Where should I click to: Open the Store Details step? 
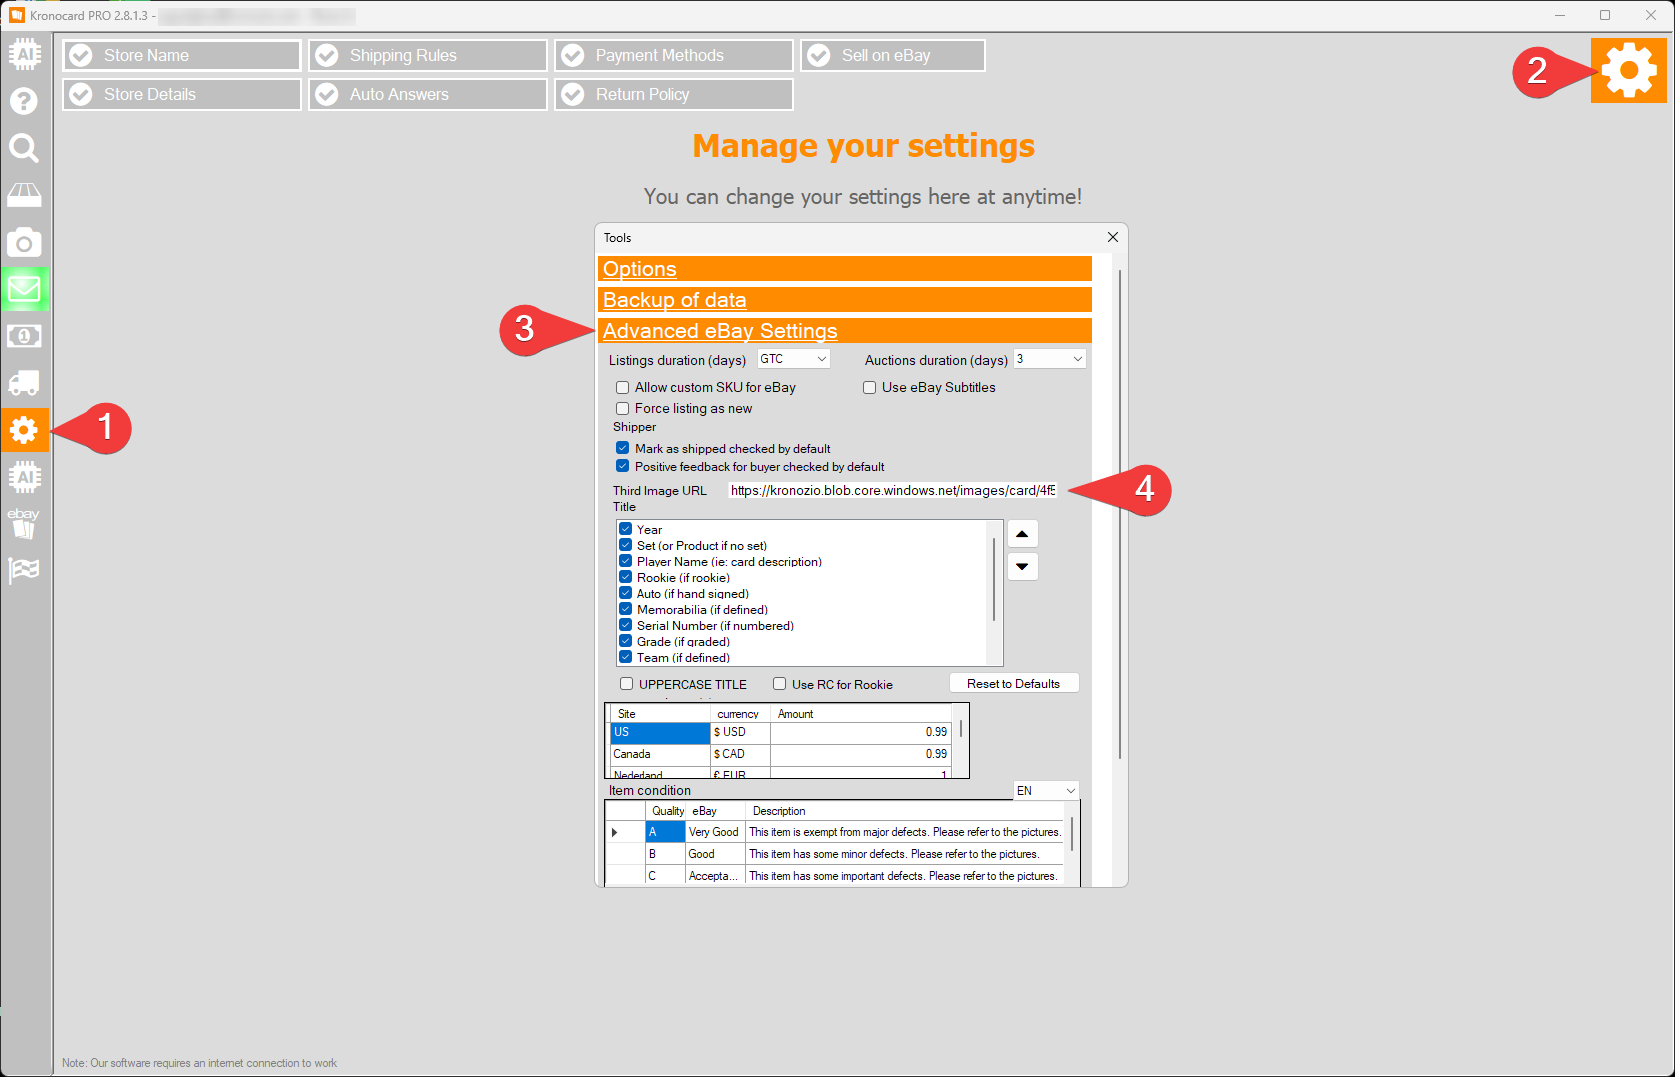182,94
